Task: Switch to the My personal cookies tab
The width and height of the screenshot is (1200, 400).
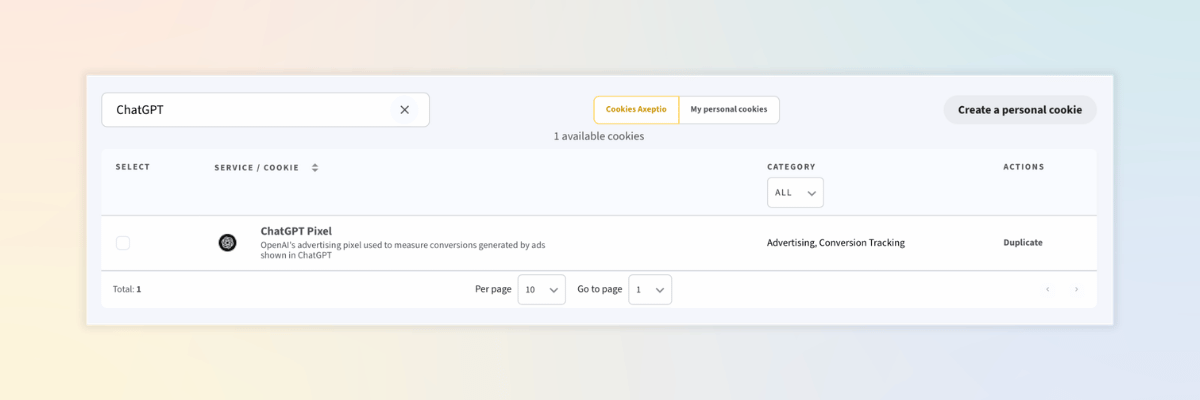Action: click(x=729, y=110)
